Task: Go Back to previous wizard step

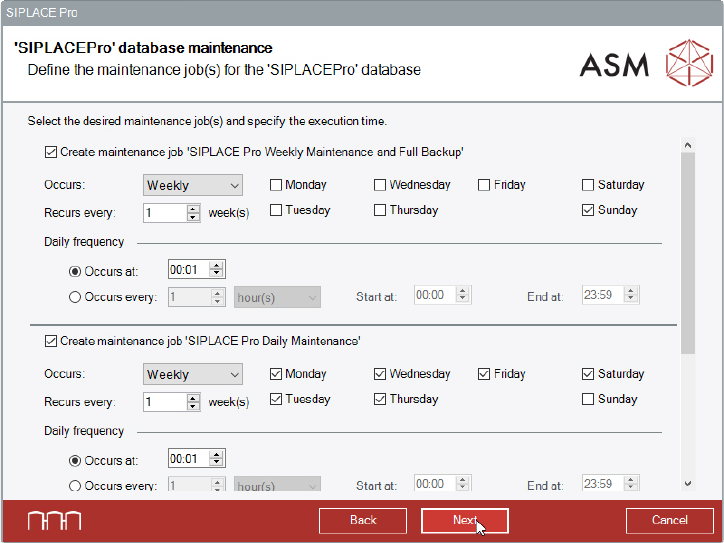Action: [363, 520]
